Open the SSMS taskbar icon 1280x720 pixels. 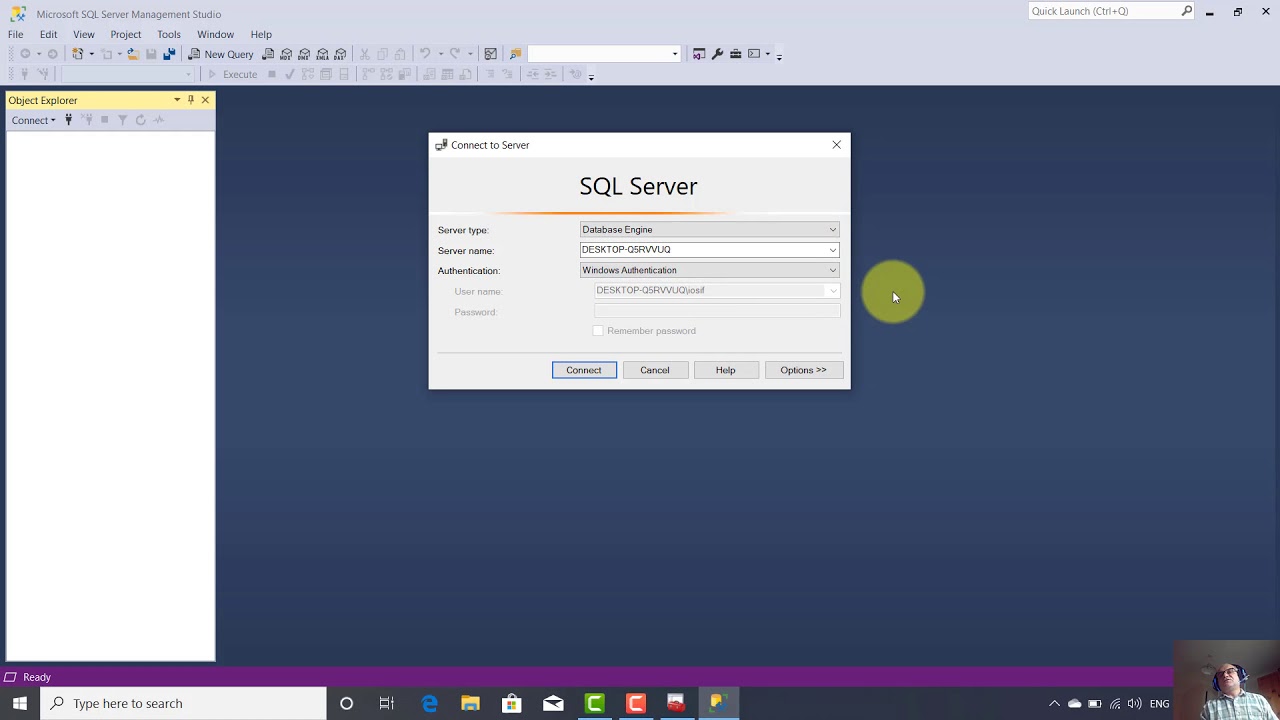[x=717, y=703]
